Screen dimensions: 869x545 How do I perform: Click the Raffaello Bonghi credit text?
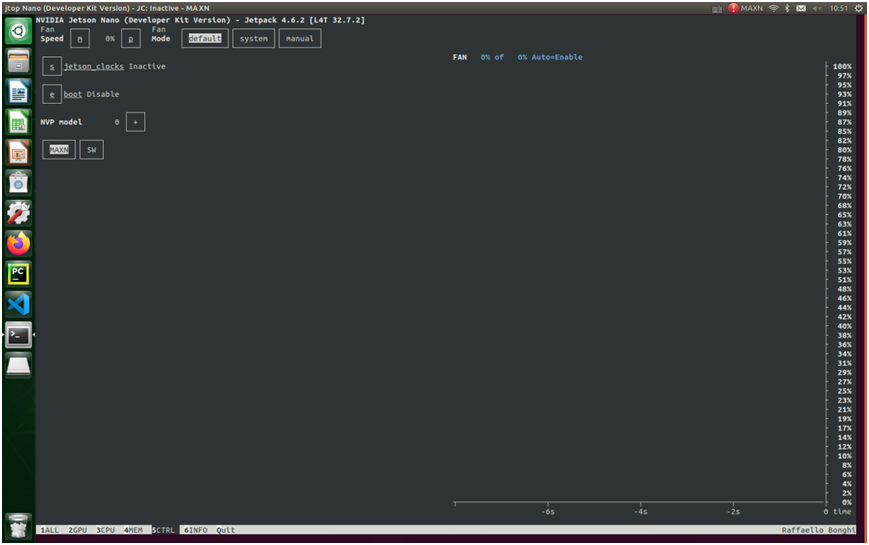coord(819,530)
